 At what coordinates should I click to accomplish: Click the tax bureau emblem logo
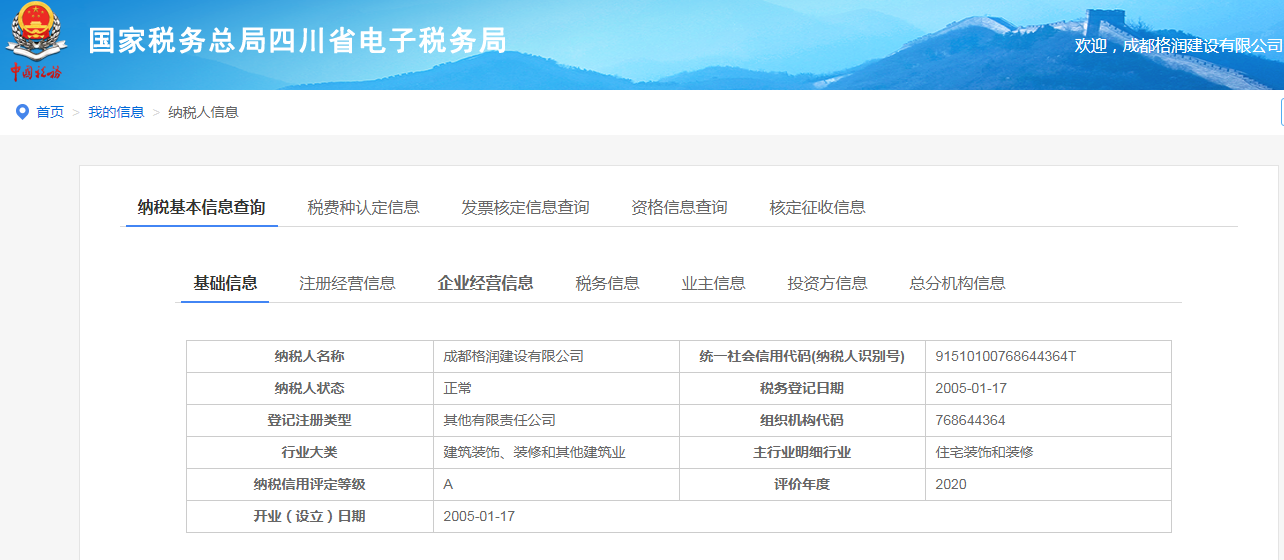tap(36, 43)
